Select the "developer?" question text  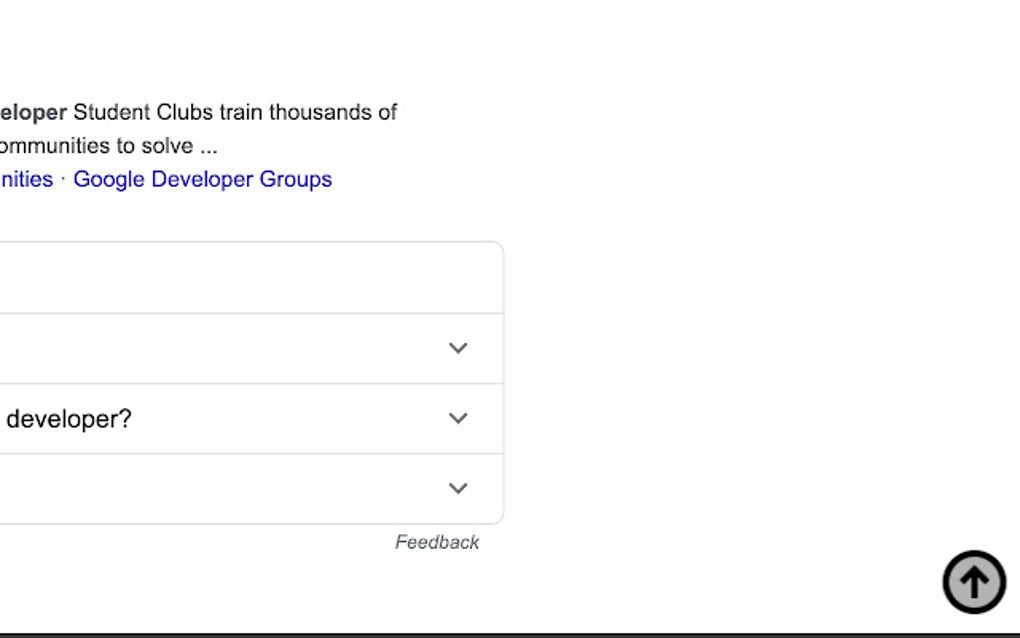coord(68,419)
